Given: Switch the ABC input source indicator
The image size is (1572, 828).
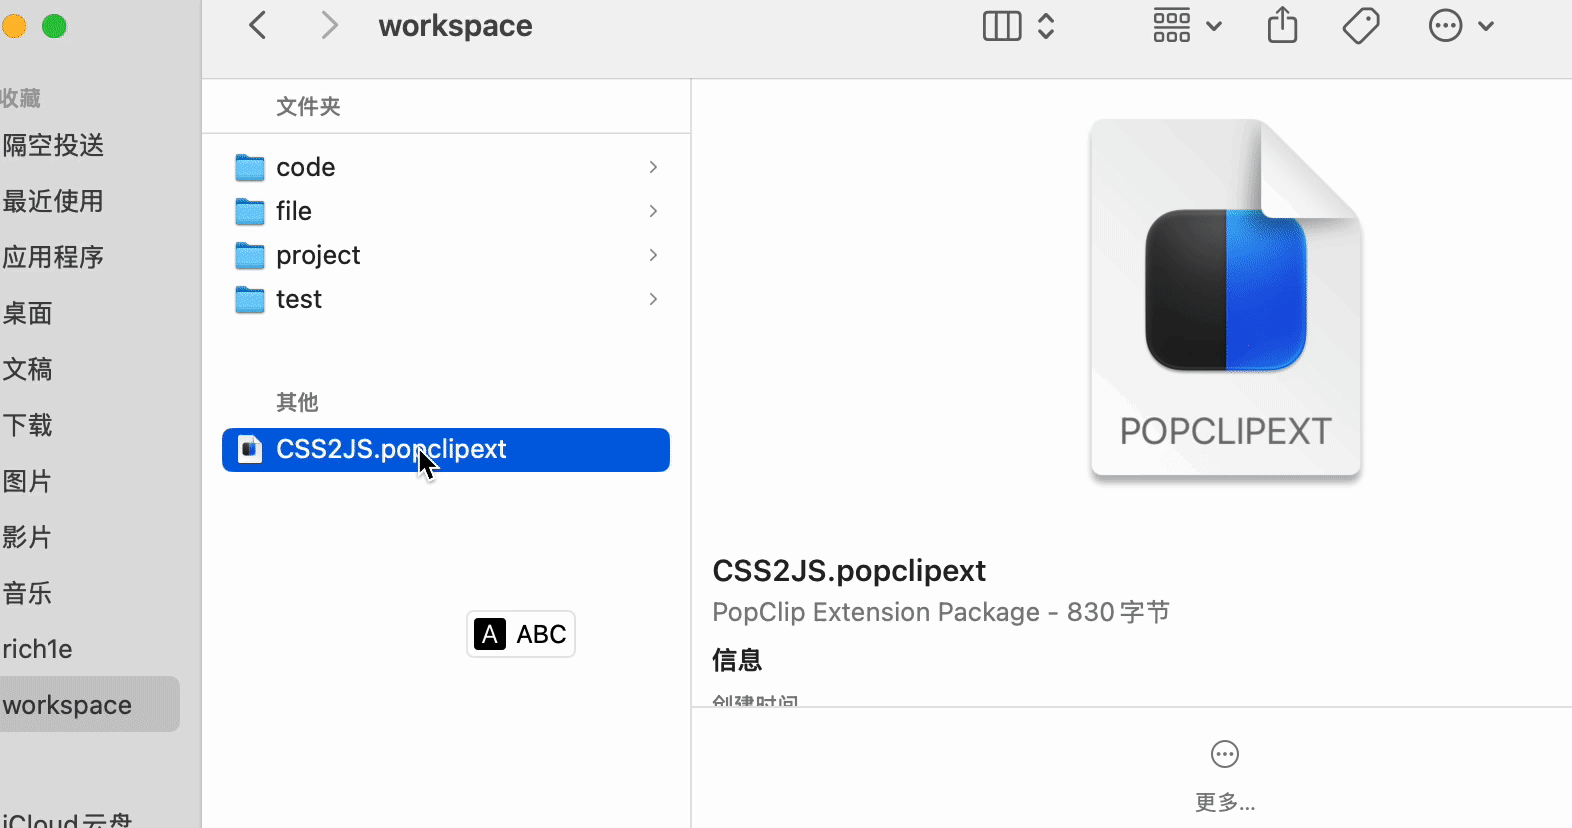Looking at the screenshot, I should click(x=521, y=634).
